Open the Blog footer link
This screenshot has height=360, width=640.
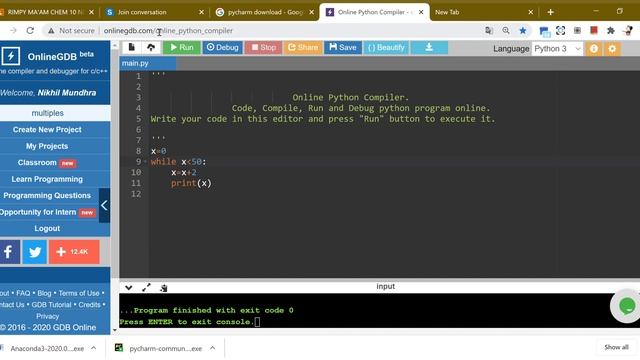(44, 293)
